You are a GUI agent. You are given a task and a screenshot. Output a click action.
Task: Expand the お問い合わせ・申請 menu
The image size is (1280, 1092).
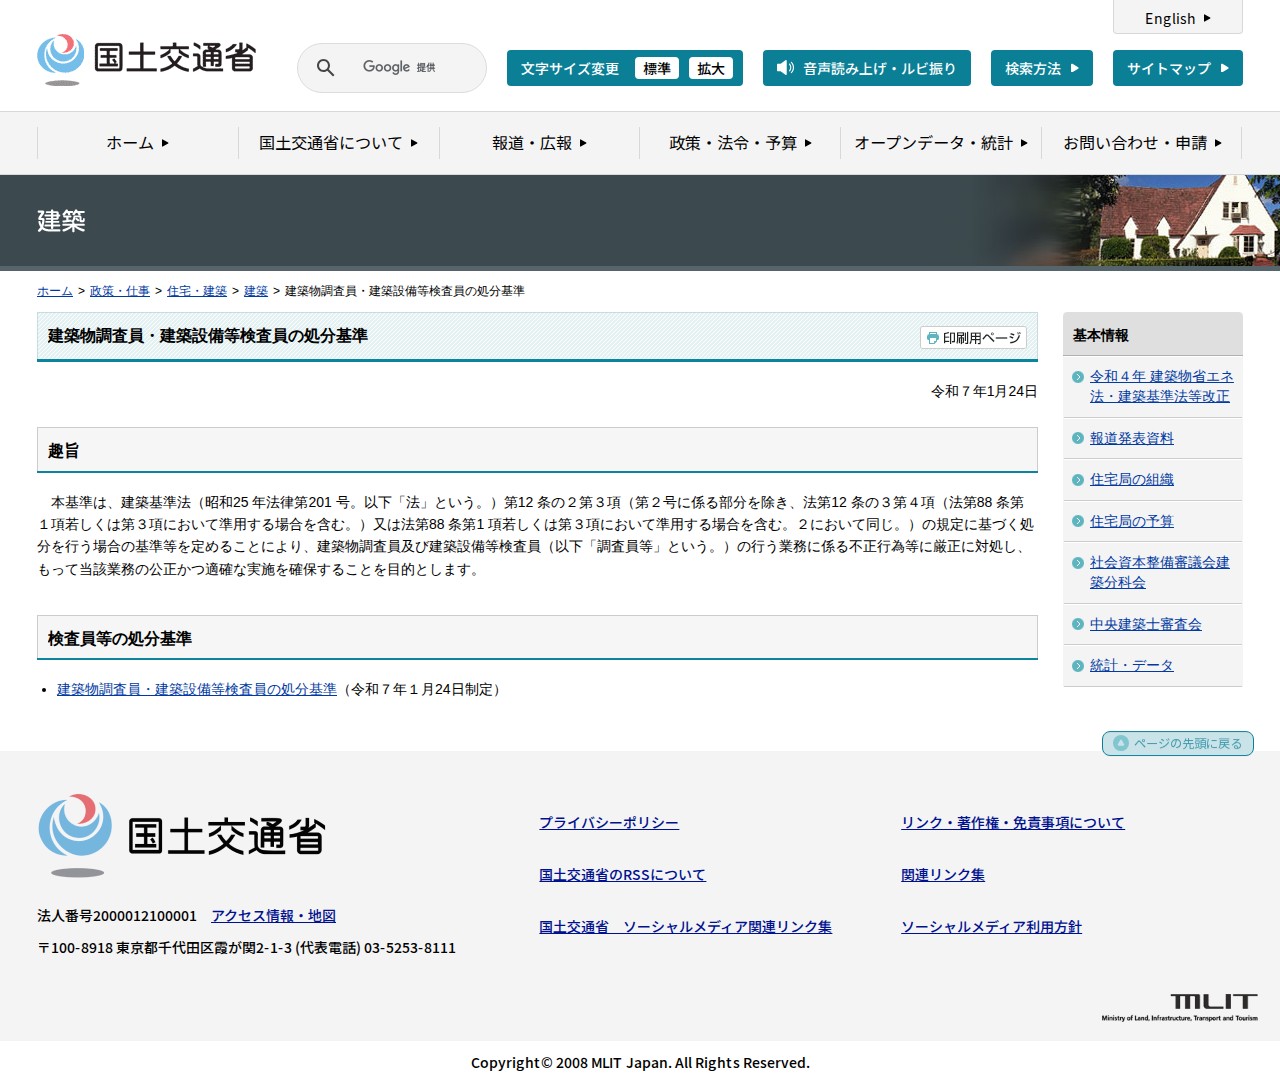(1142, 143)
